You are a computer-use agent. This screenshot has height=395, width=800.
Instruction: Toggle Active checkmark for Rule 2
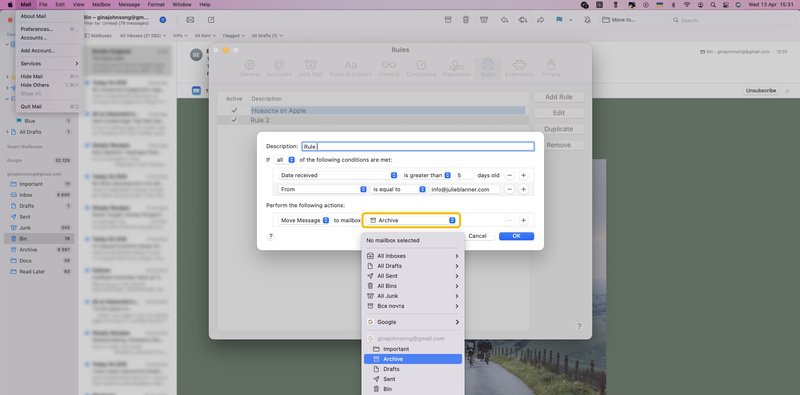pos(234,120)
